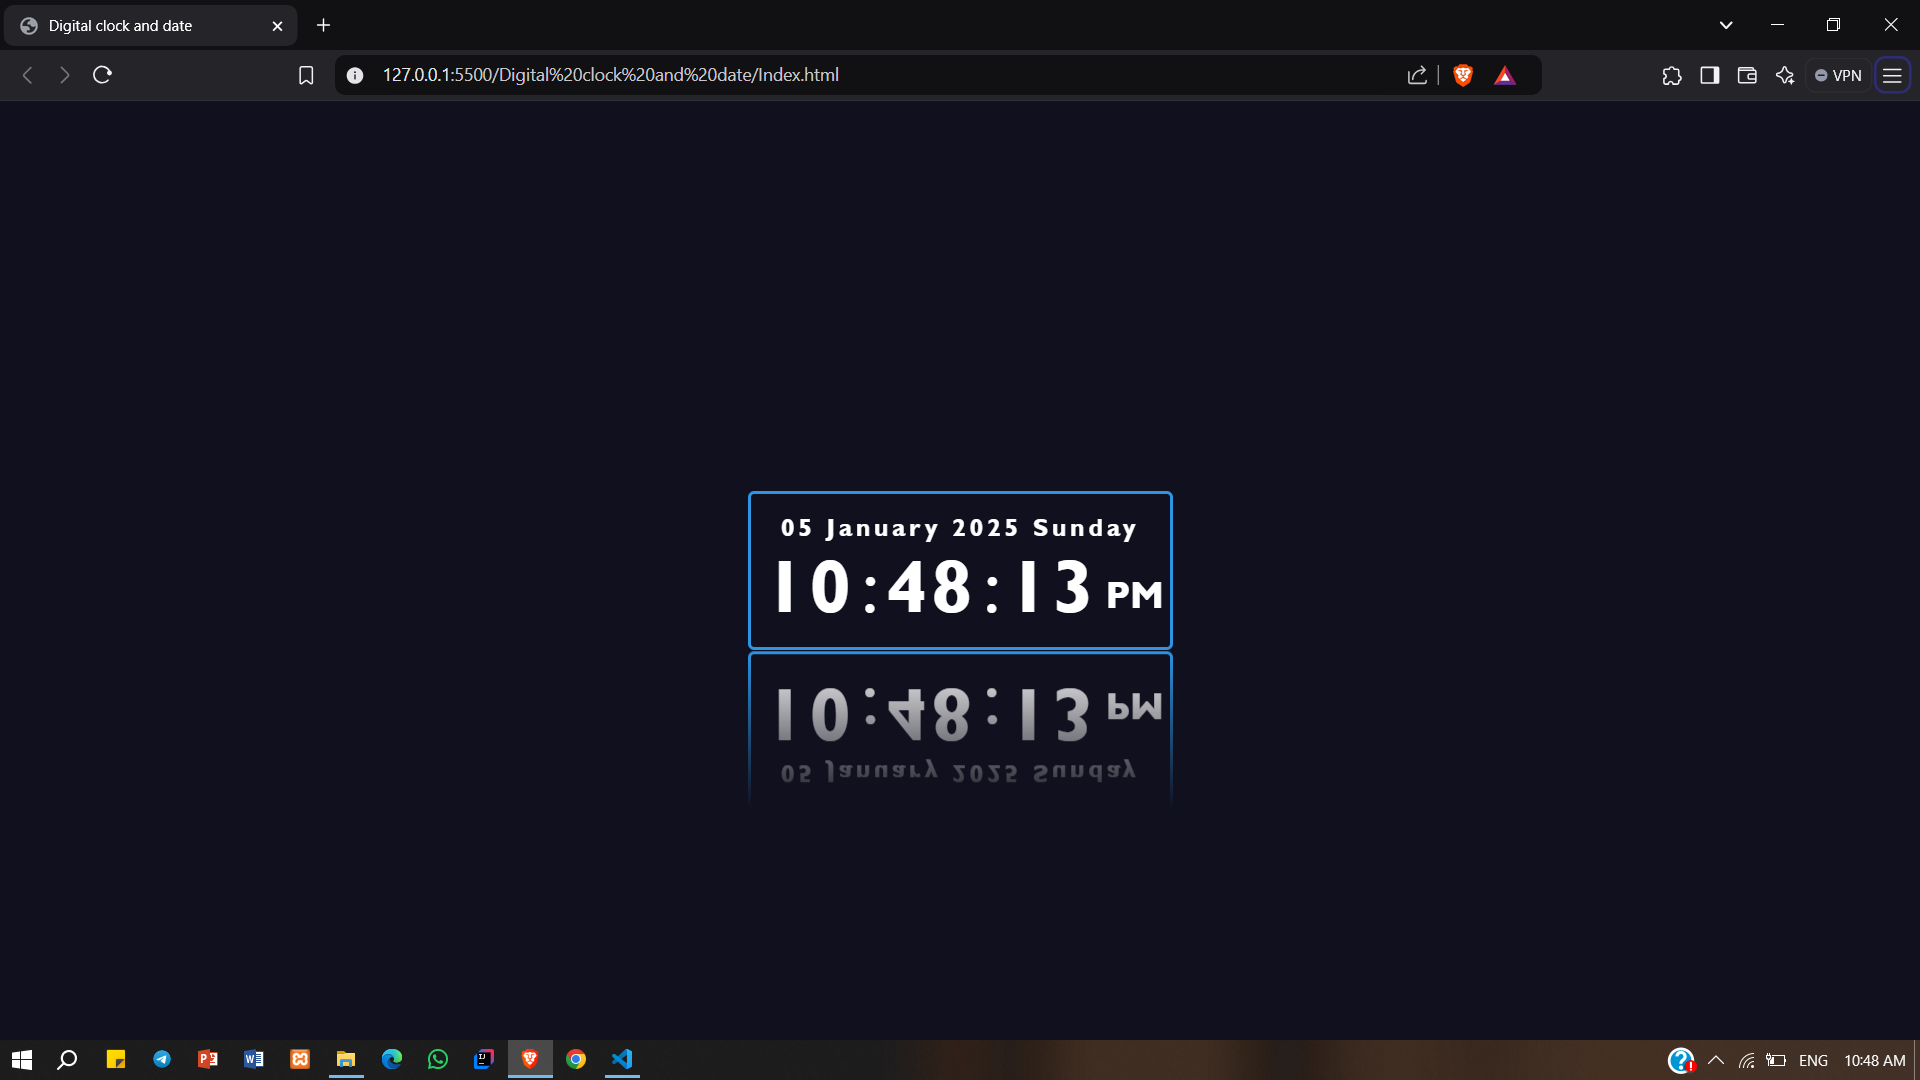This screenshot has width=1920, height=1080.
Task: Toggle the Brave VPN button
Action: coord(1838,75)
